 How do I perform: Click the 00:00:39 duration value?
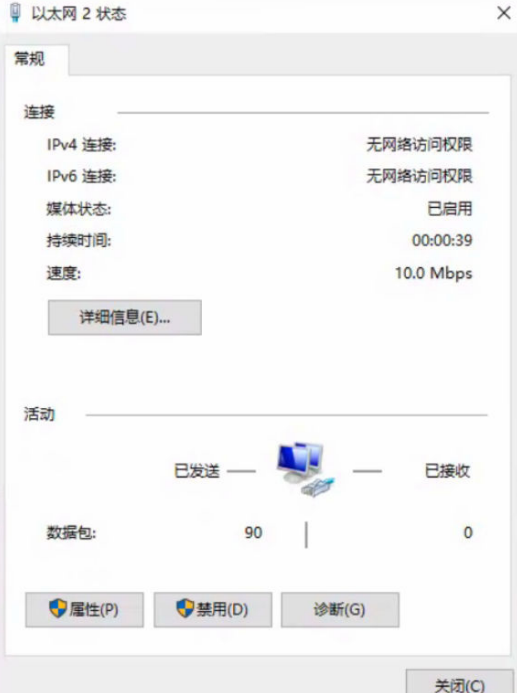[442, 240]
